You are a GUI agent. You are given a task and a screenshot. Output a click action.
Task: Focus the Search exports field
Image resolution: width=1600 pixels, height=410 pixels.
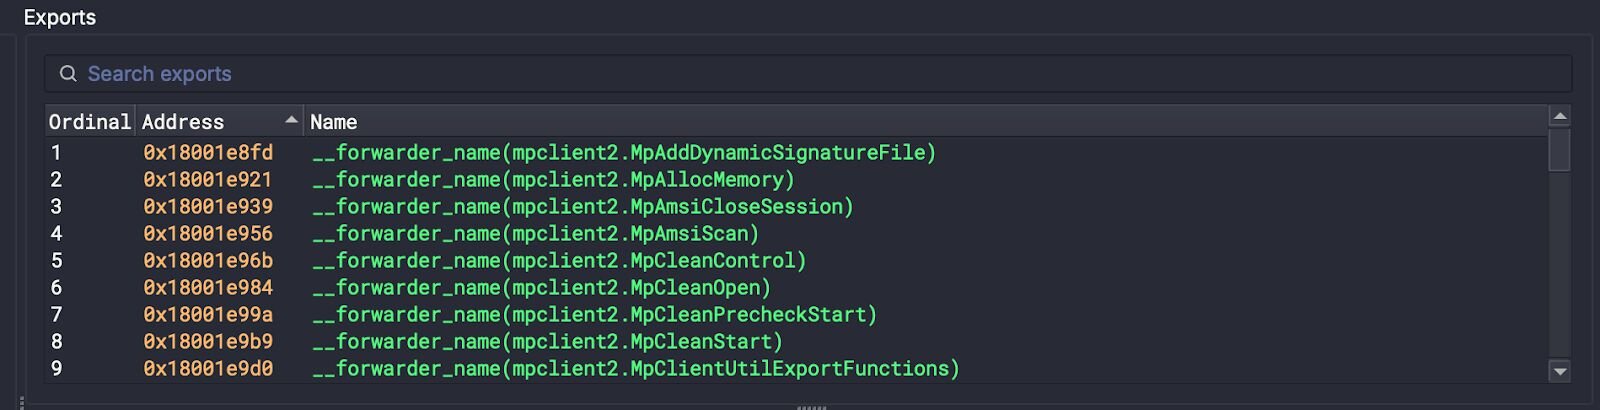(800, 74)
